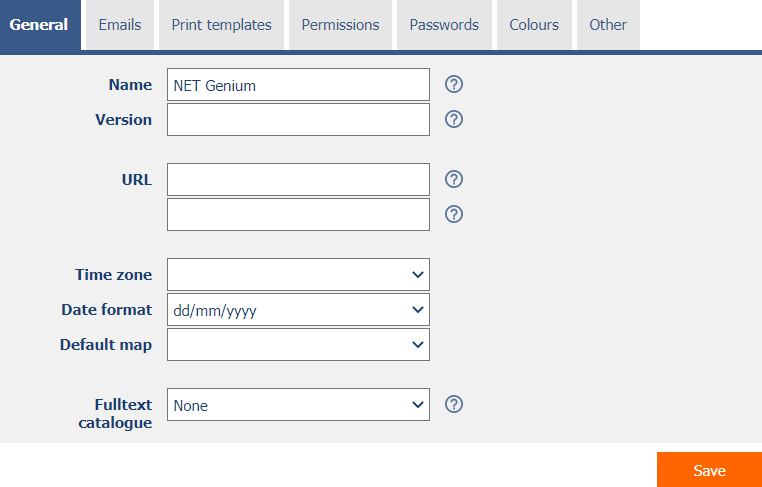Expand the Default map dropdown
This screenshot has width=762, height=487.
point(298,345)
